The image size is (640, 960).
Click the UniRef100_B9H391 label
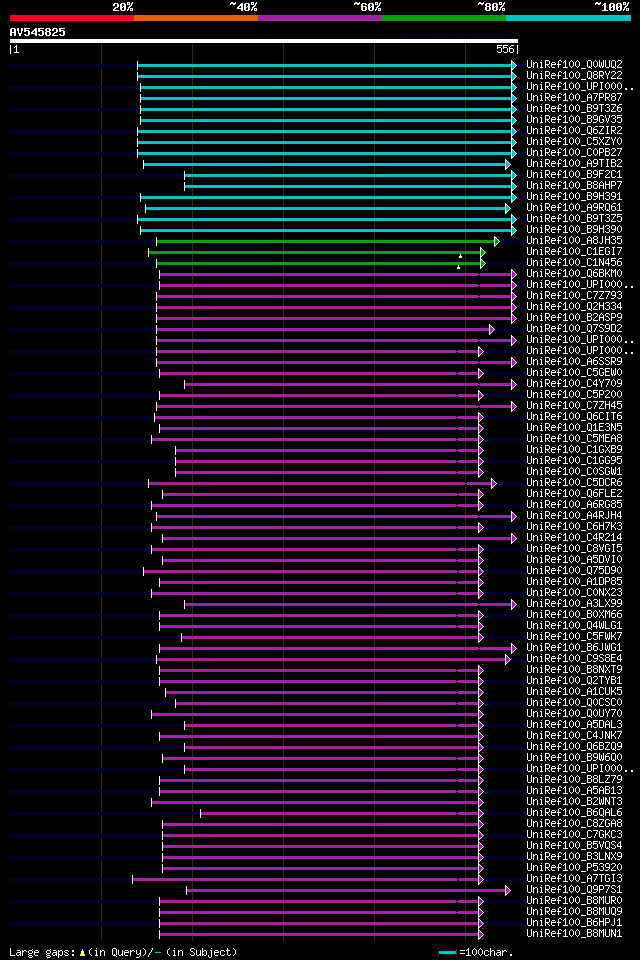[x=574, y=197]
